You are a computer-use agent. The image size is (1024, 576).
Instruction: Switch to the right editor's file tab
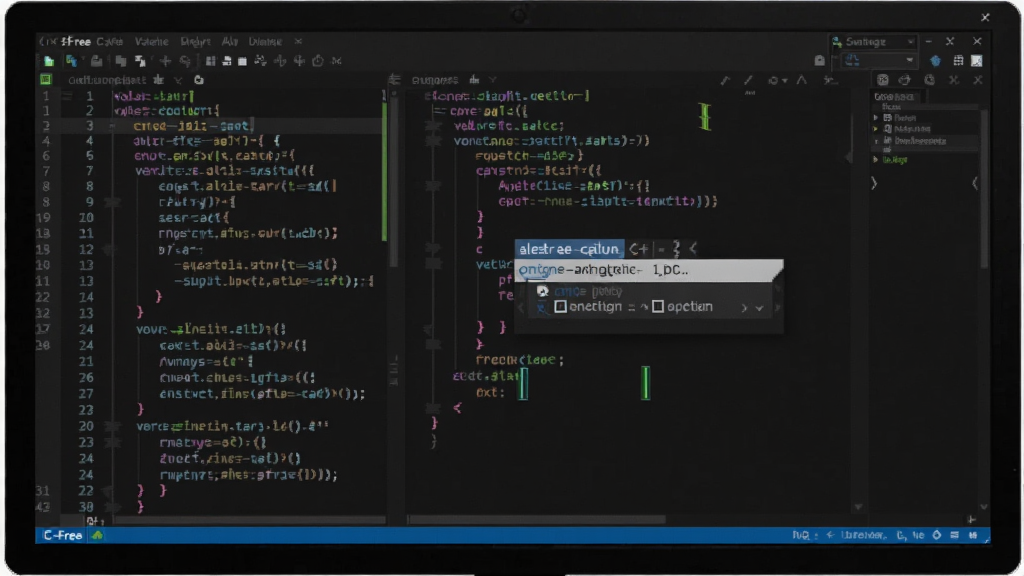click(435, 80)
